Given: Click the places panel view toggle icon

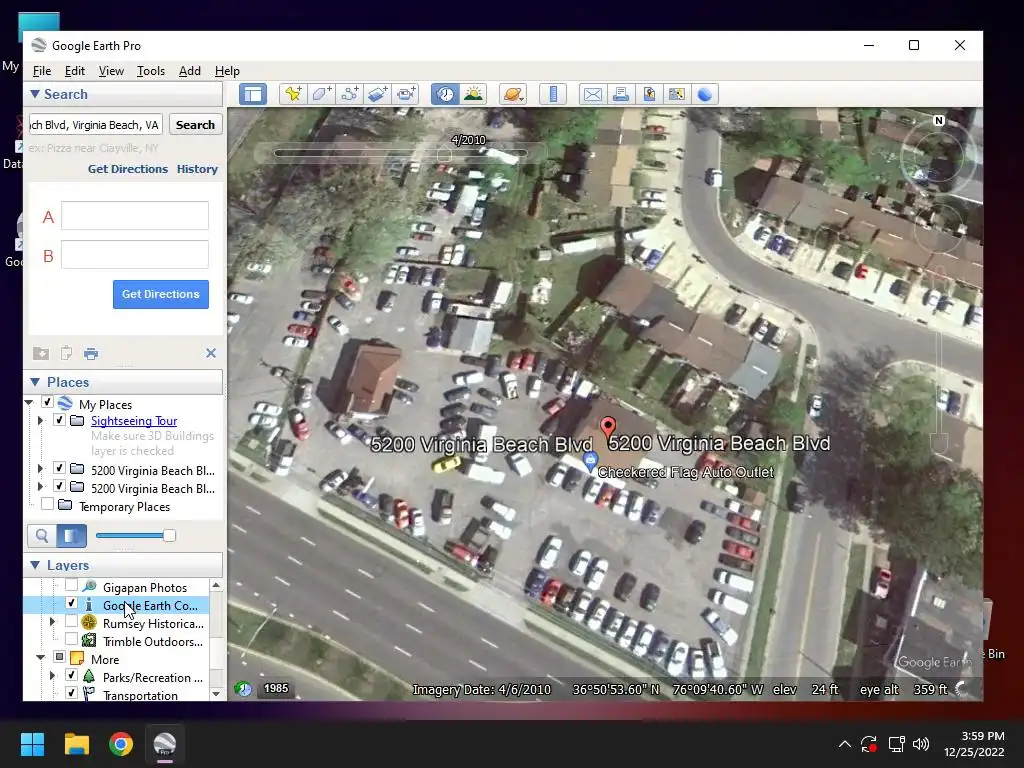Looking at the screenshot, I should (x=71, y=536).
